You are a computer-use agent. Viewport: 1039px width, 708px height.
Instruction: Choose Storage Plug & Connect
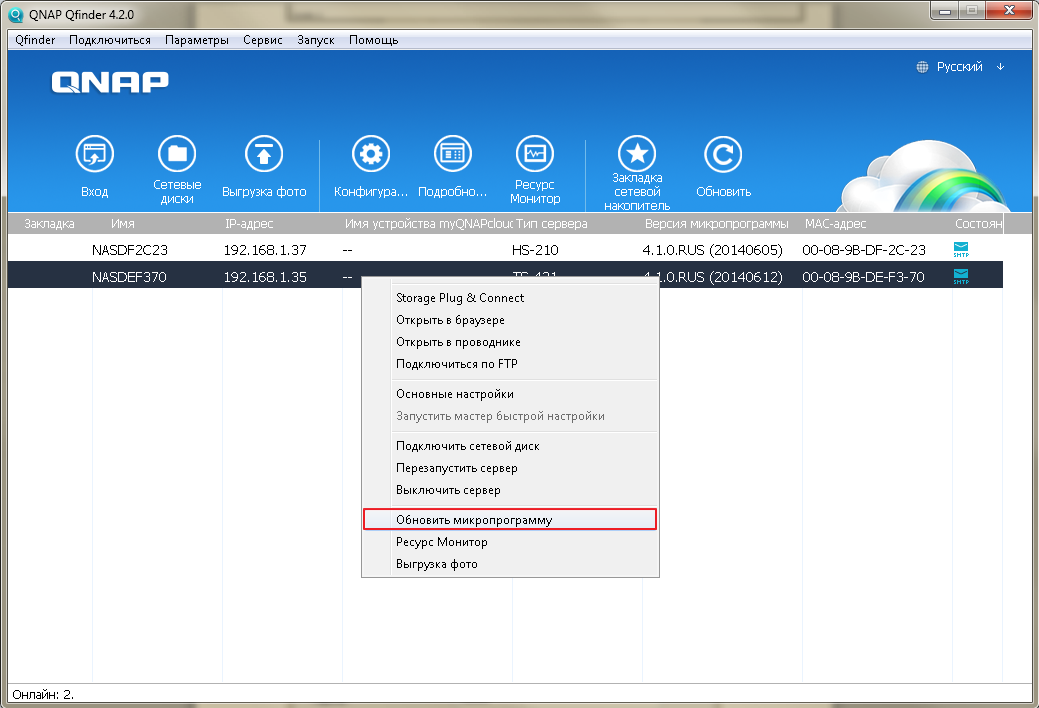pos(510,298)
